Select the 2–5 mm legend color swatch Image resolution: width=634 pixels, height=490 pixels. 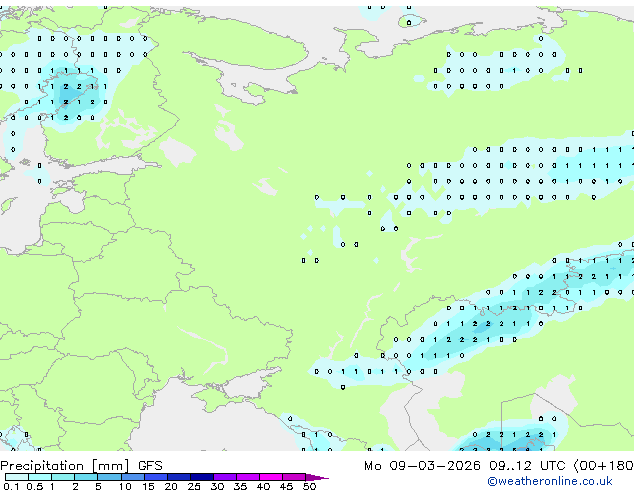86,477
